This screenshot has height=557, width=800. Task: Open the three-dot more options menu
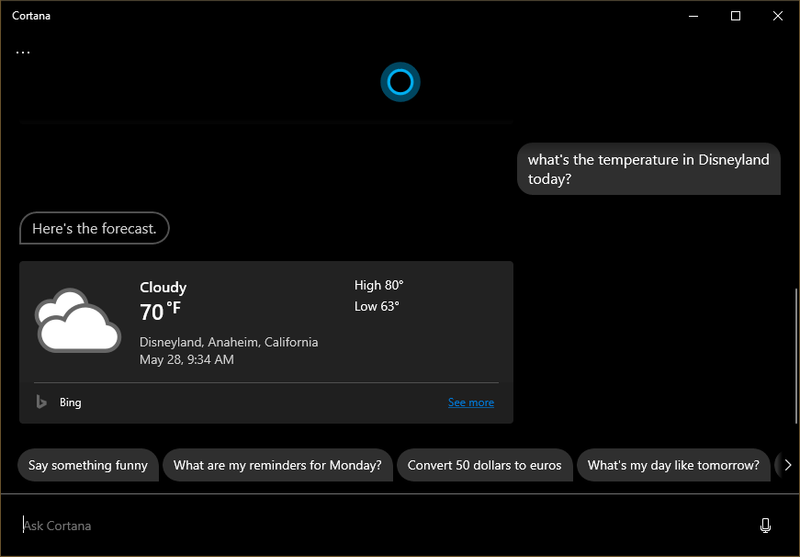tap(23, 53)
